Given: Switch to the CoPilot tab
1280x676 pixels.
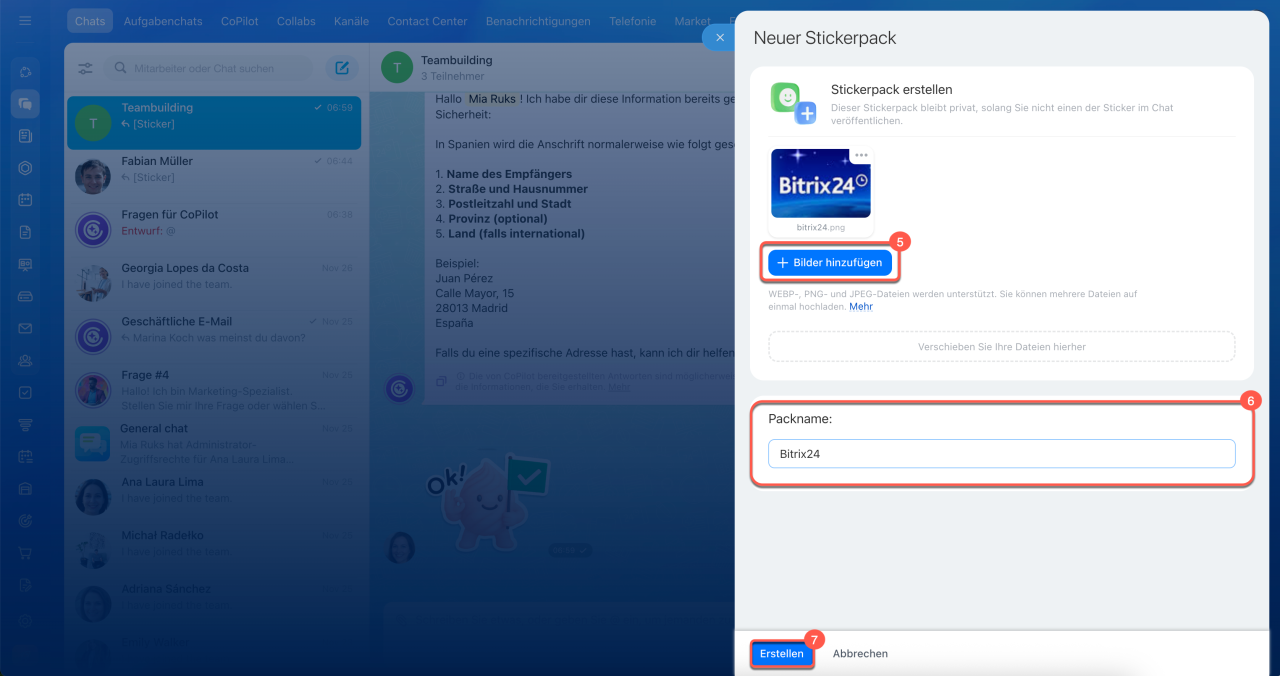Looking at the screenshot, I should 240,21.
